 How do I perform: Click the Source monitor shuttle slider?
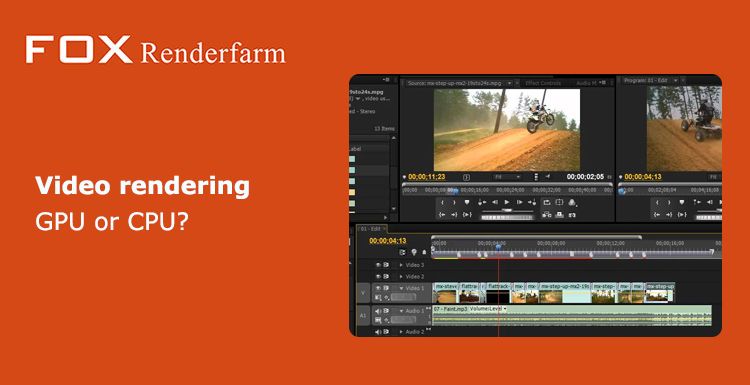click(x=507, y=210)
